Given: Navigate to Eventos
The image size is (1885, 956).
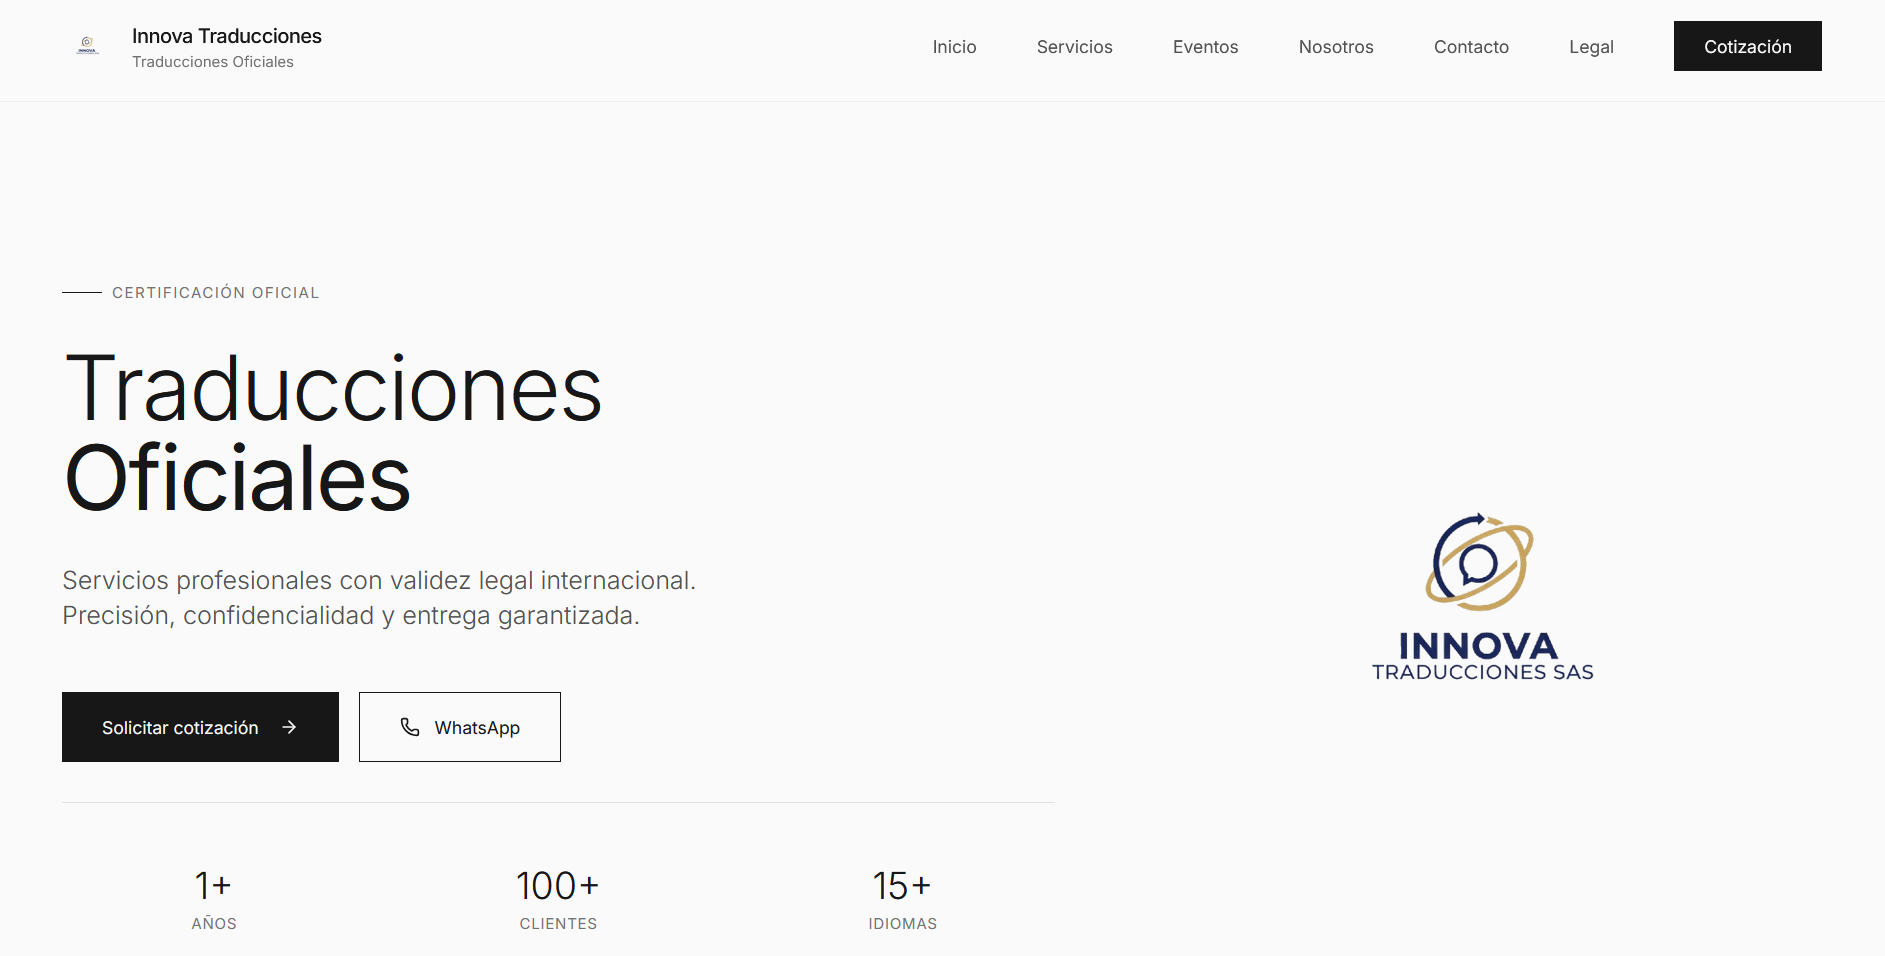Looking at the screenshot, I should coord(1205,47).
